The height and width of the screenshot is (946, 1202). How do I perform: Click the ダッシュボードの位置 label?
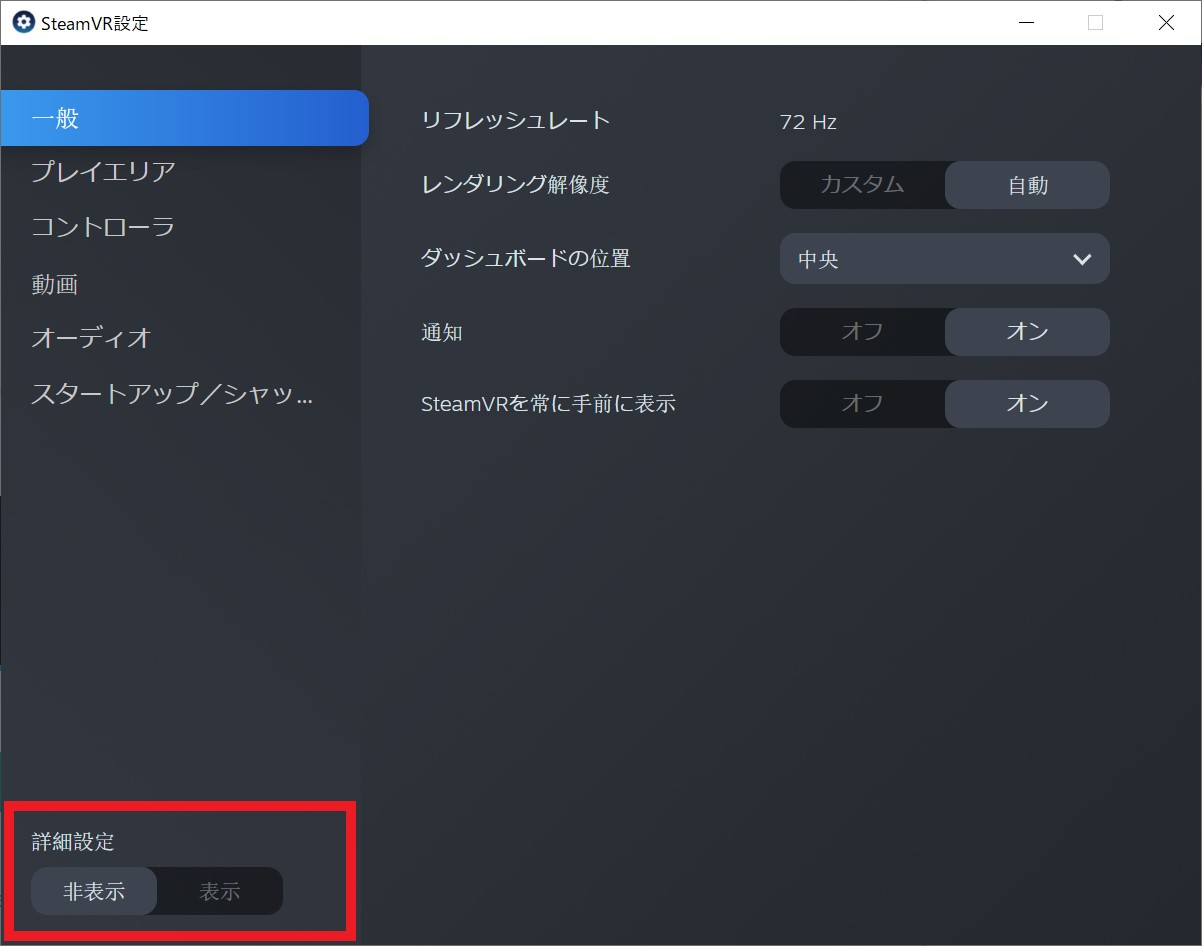click(x=526, y=259)
